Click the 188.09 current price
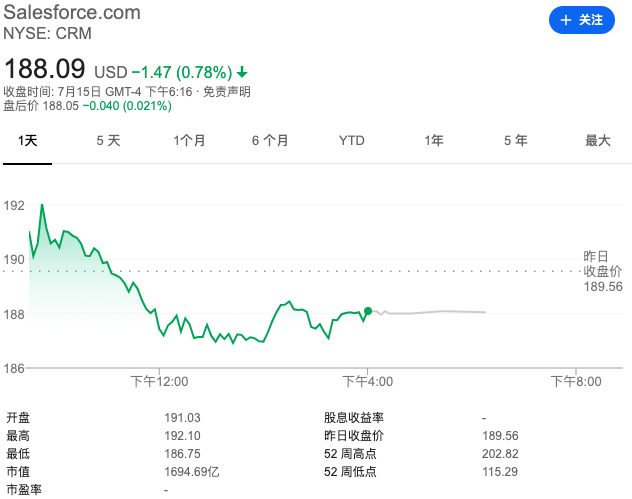The image size is (632, 499). tap(45, 68)
